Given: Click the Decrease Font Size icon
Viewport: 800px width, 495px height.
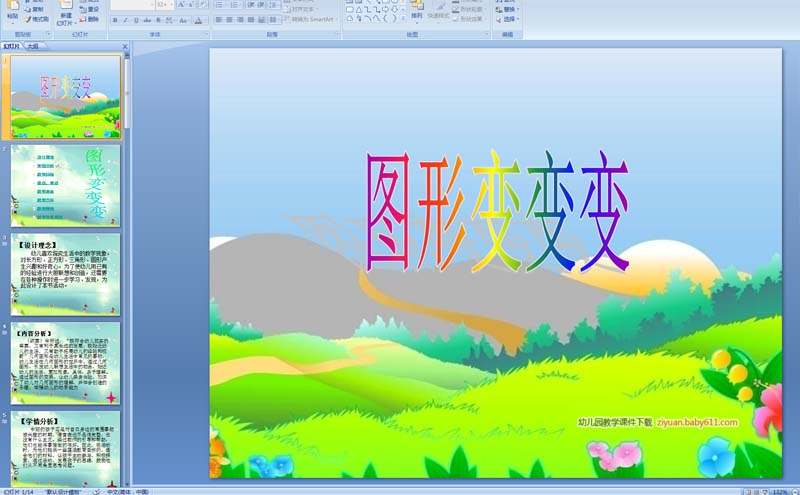Looking at the screenshot, I should point(191,5).
